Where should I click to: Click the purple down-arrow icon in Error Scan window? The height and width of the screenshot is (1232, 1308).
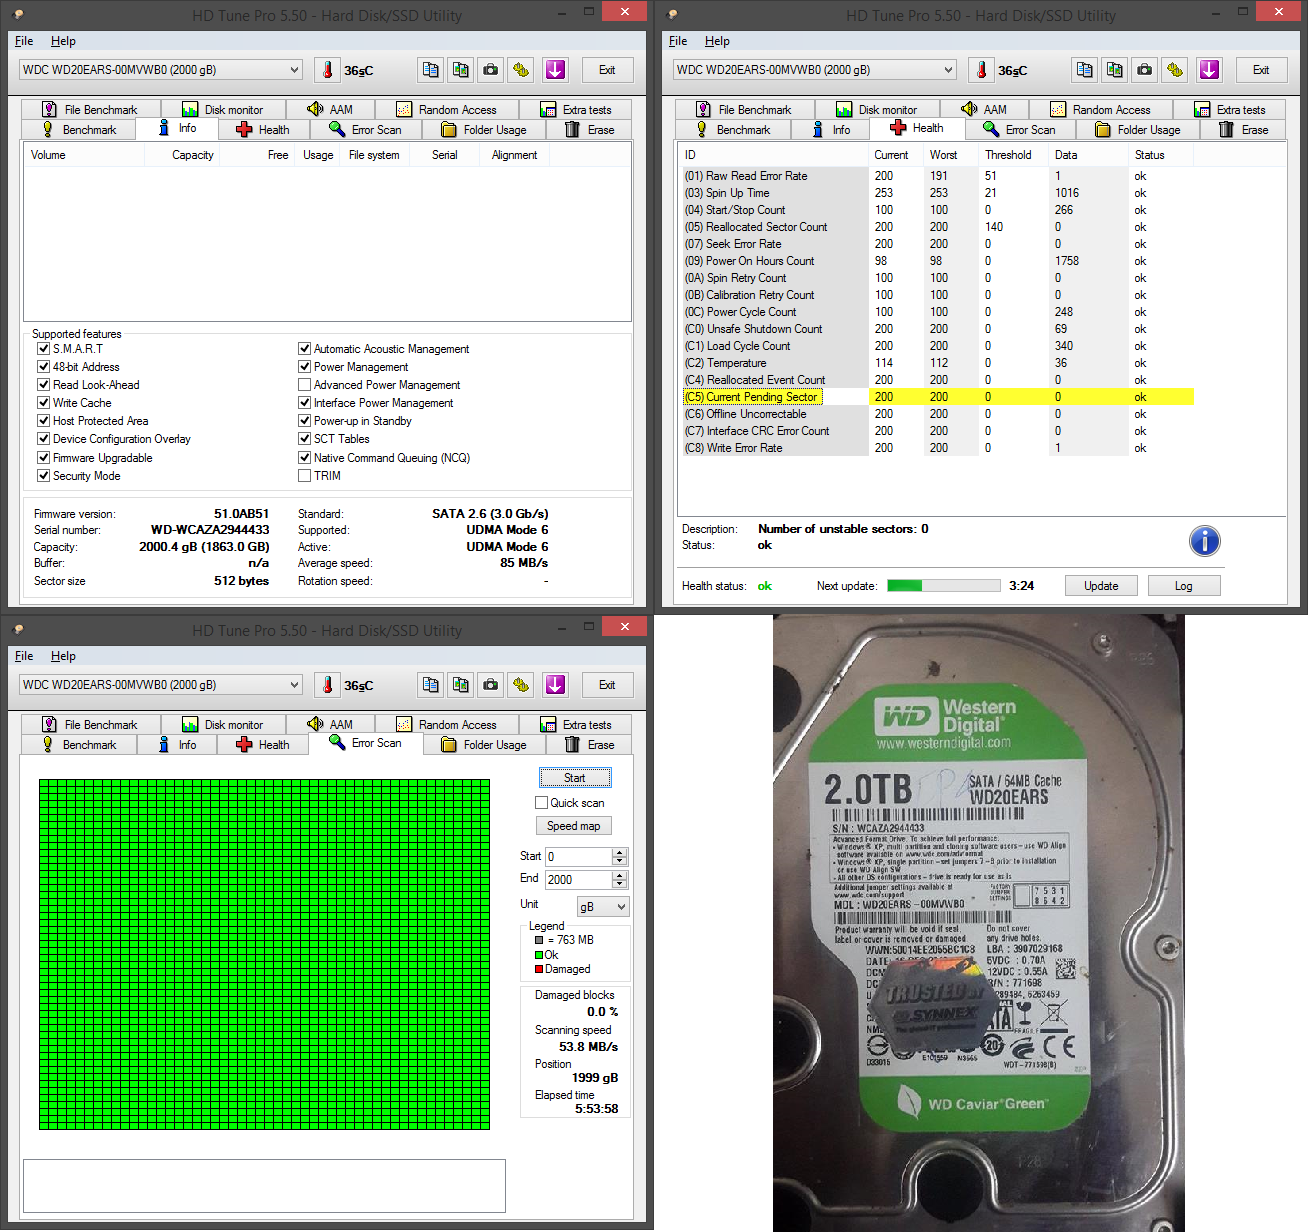(555, 685)
